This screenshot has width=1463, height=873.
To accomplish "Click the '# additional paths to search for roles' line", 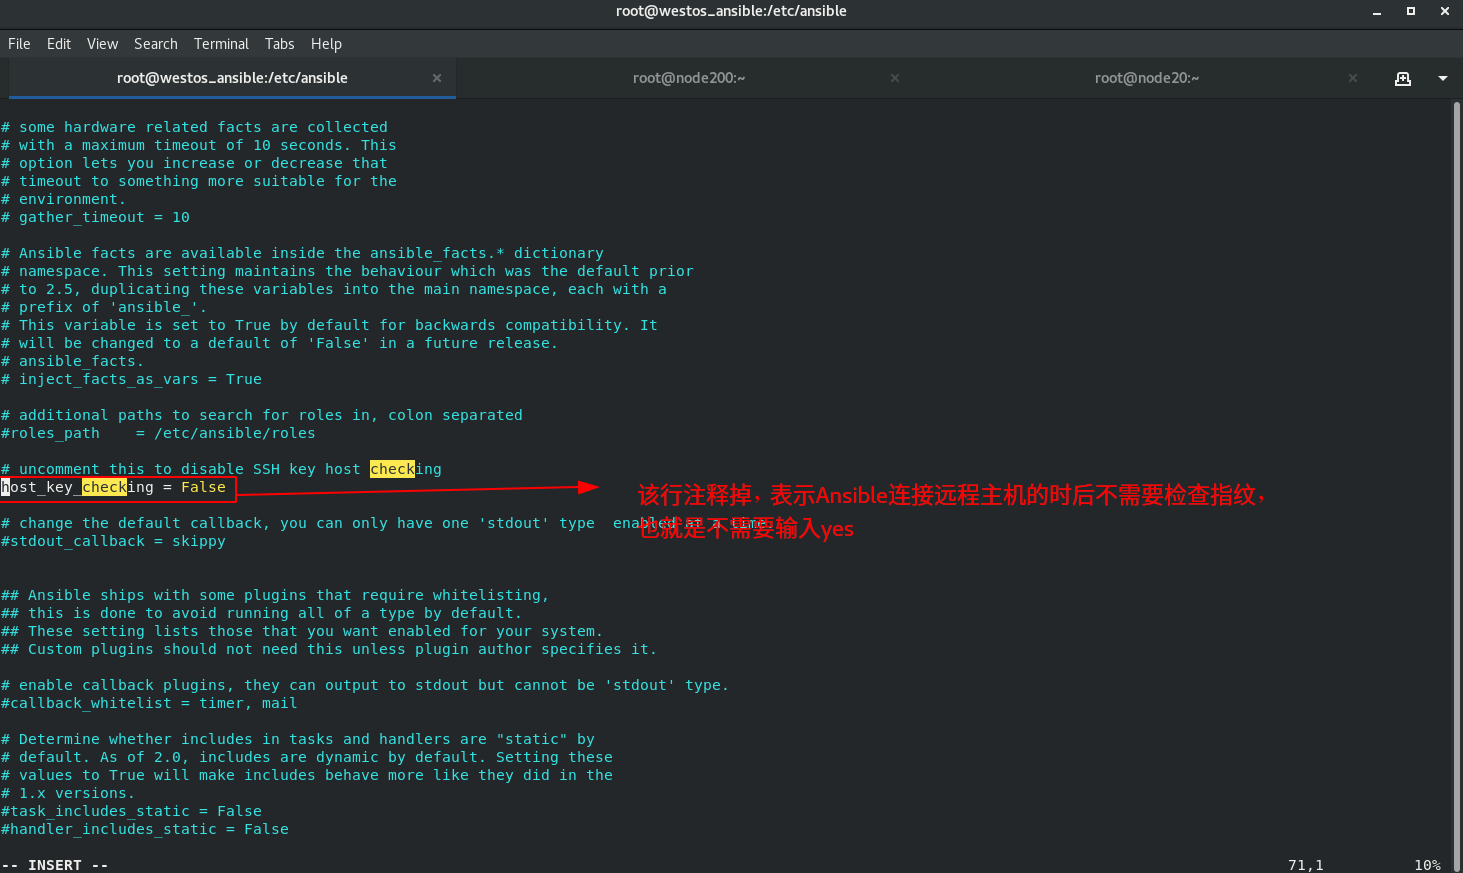I will (262, 415).
